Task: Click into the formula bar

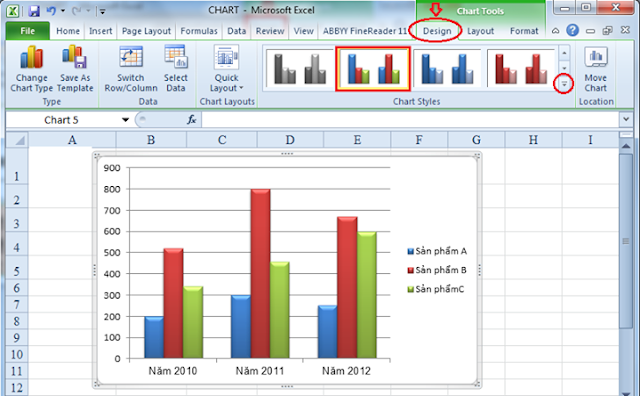Action: [x=410, y=120]
